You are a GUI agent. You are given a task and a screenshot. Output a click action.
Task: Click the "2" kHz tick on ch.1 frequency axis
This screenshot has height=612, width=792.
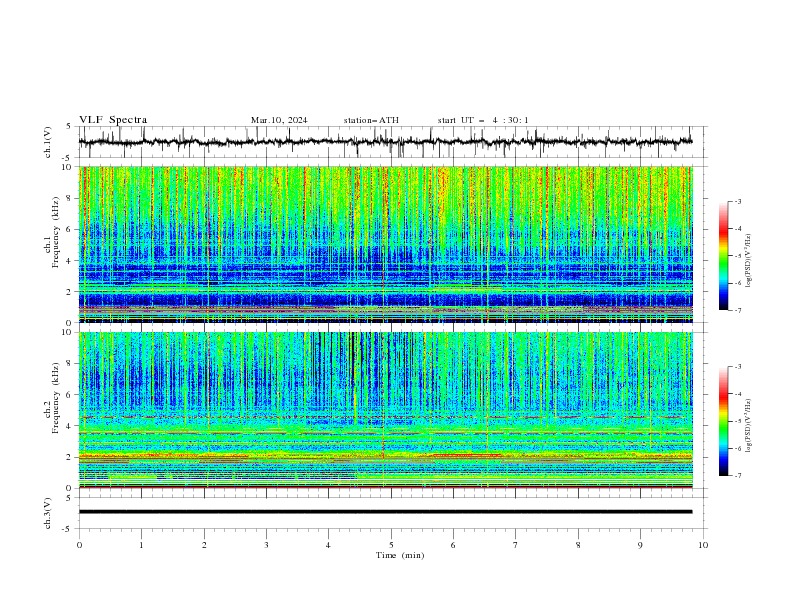click(x=71, y=292)
